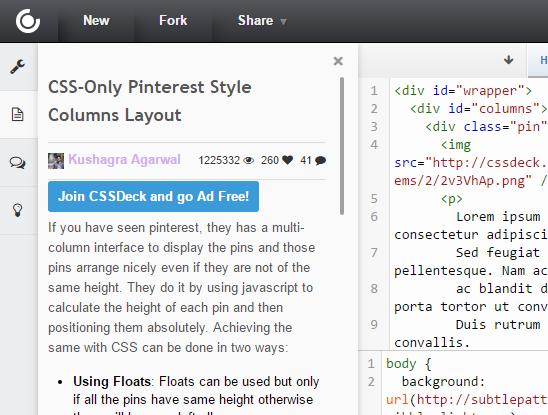Click the CSS-Only Pinterest Style Columns Layout title

[150, 101]
